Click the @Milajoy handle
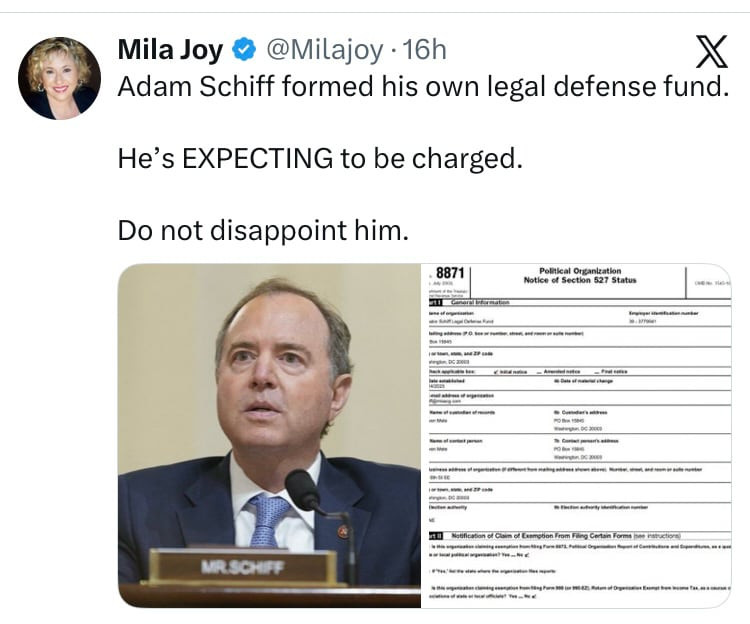The width and height of the screenshot is (750, 624). [318, 49]
